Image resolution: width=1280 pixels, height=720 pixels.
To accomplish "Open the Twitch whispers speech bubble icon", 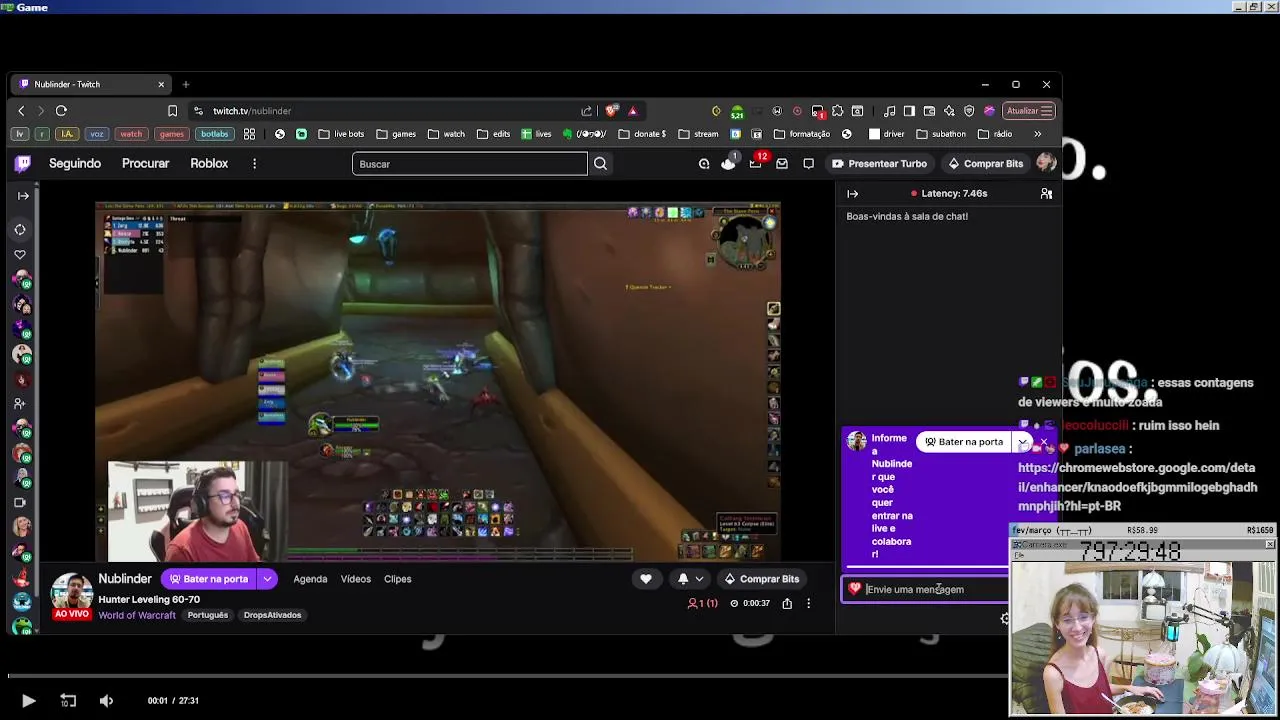I will coord(808,163).
